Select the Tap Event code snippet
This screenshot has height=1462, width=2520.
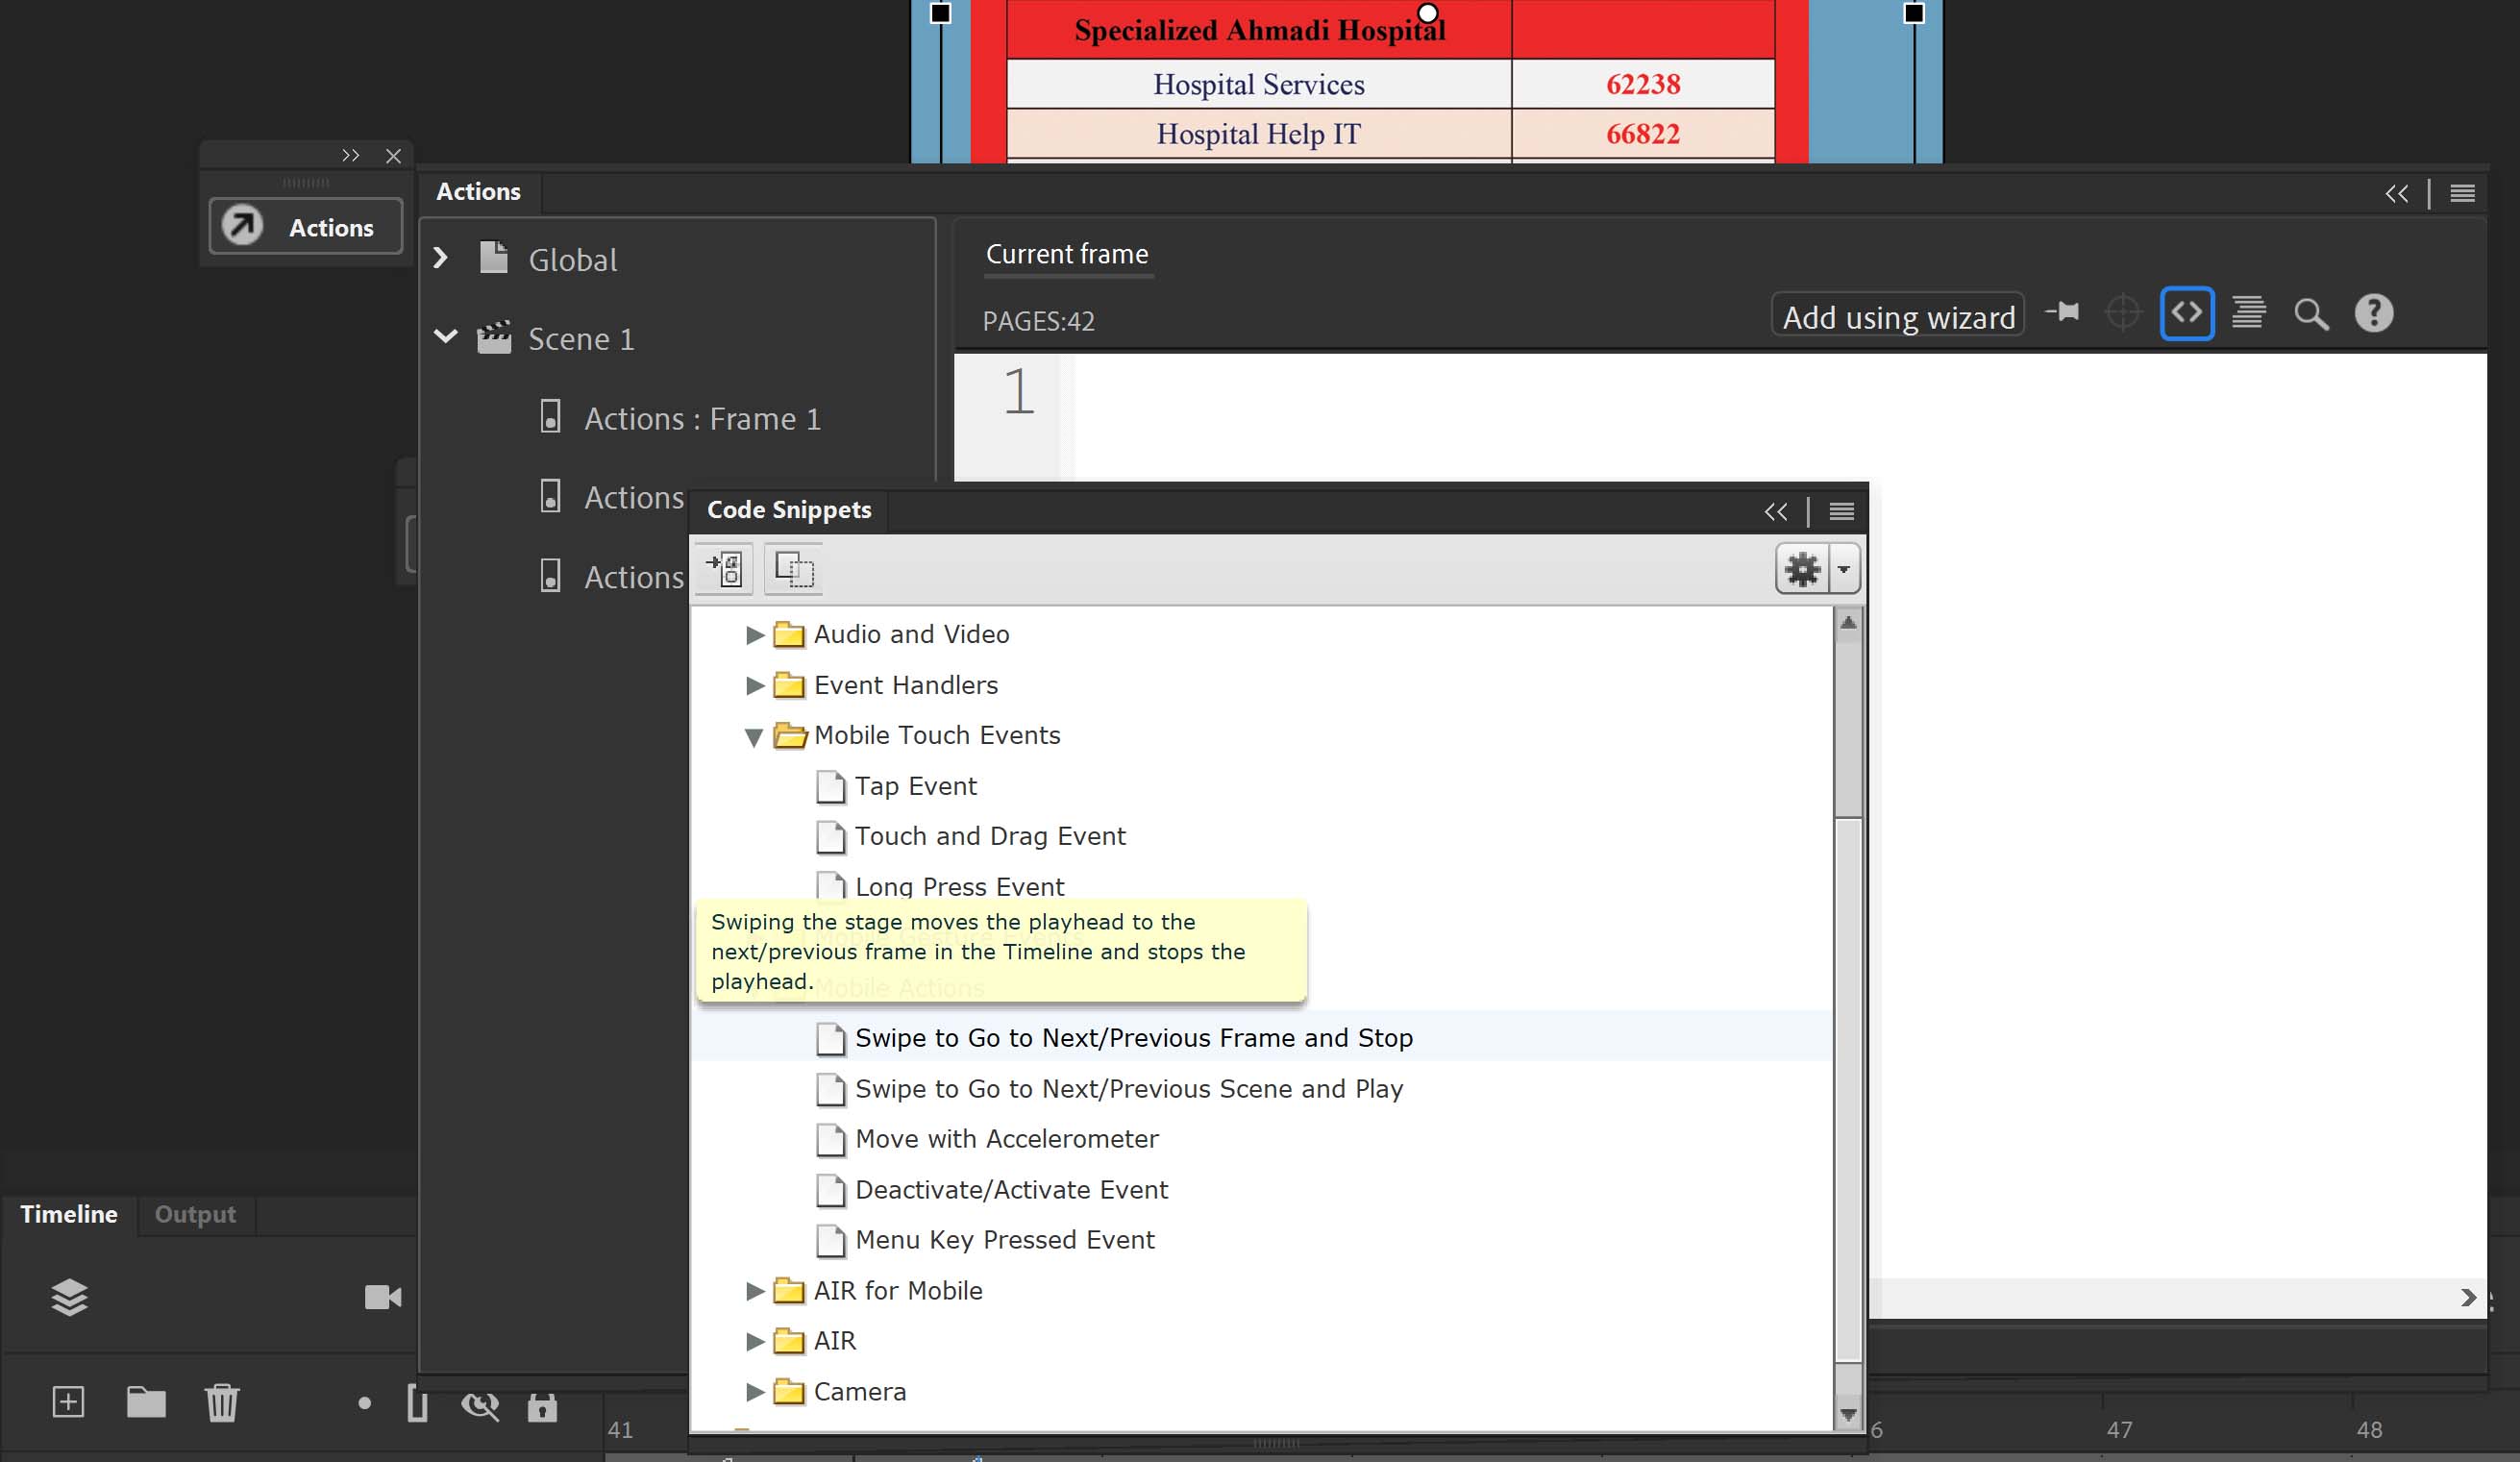coord(914,787)
